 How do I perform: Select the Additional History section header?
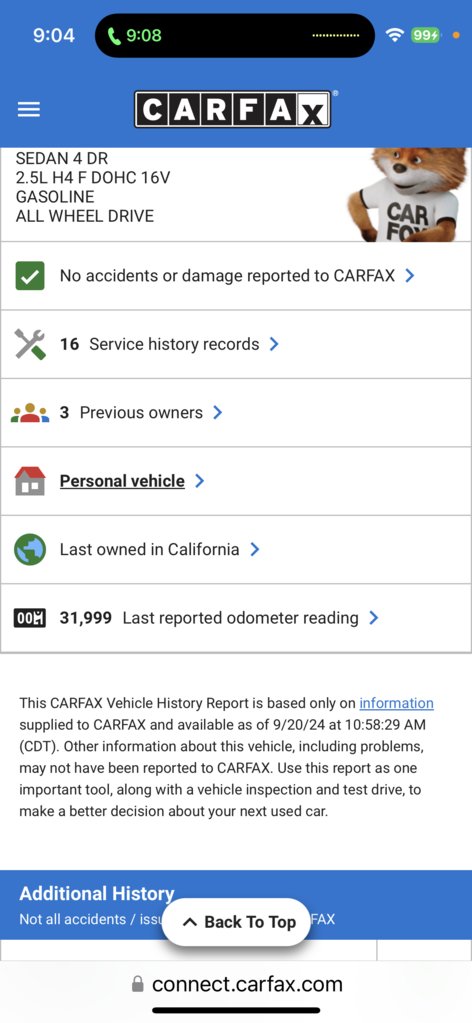pyautogui.click(x=97, y=893)
